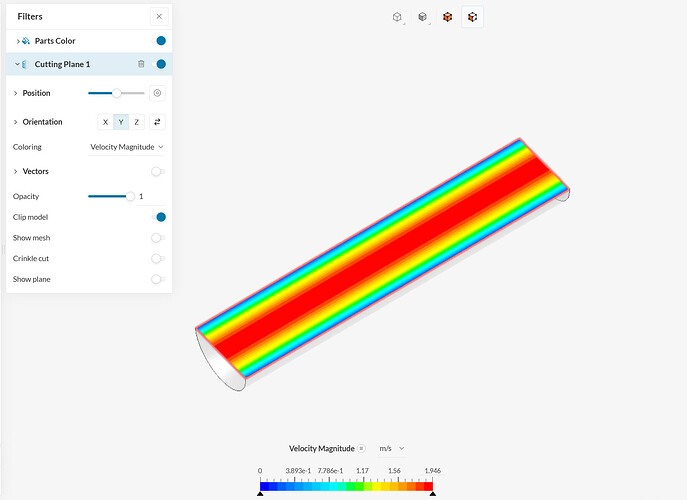687x500 pixels.
Task: Enable the Vectors toggle
Action: (158, 171)
